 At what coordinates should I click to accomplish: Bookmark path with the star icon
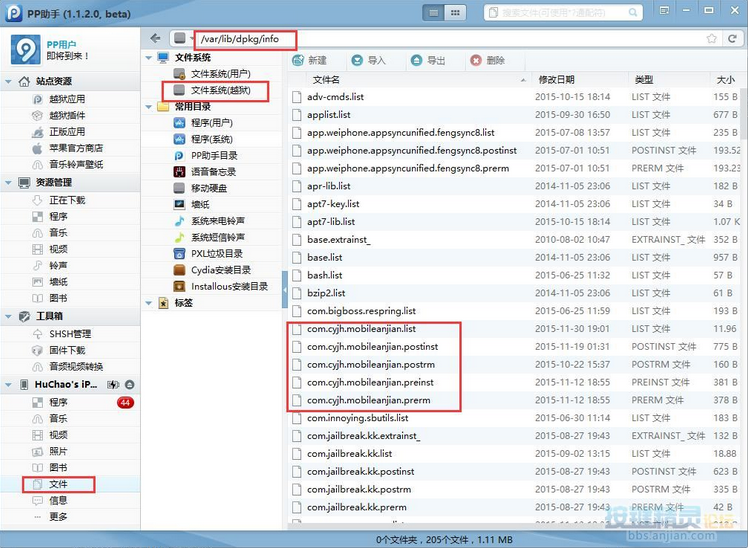click(x=712, y=38)
